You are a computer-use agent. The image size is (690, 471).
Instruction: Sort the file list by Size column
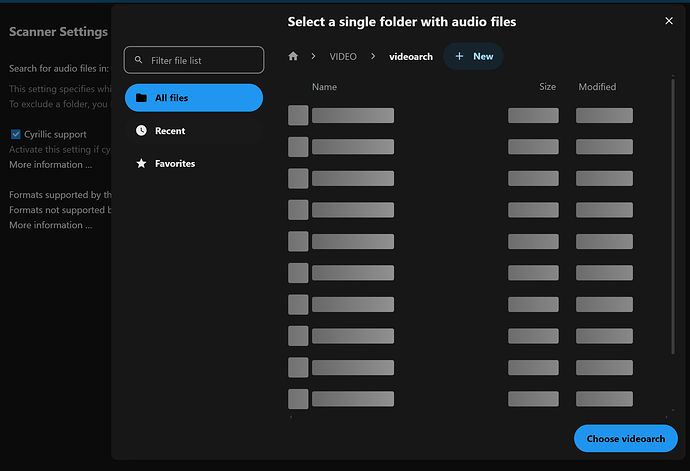[547, 87]
